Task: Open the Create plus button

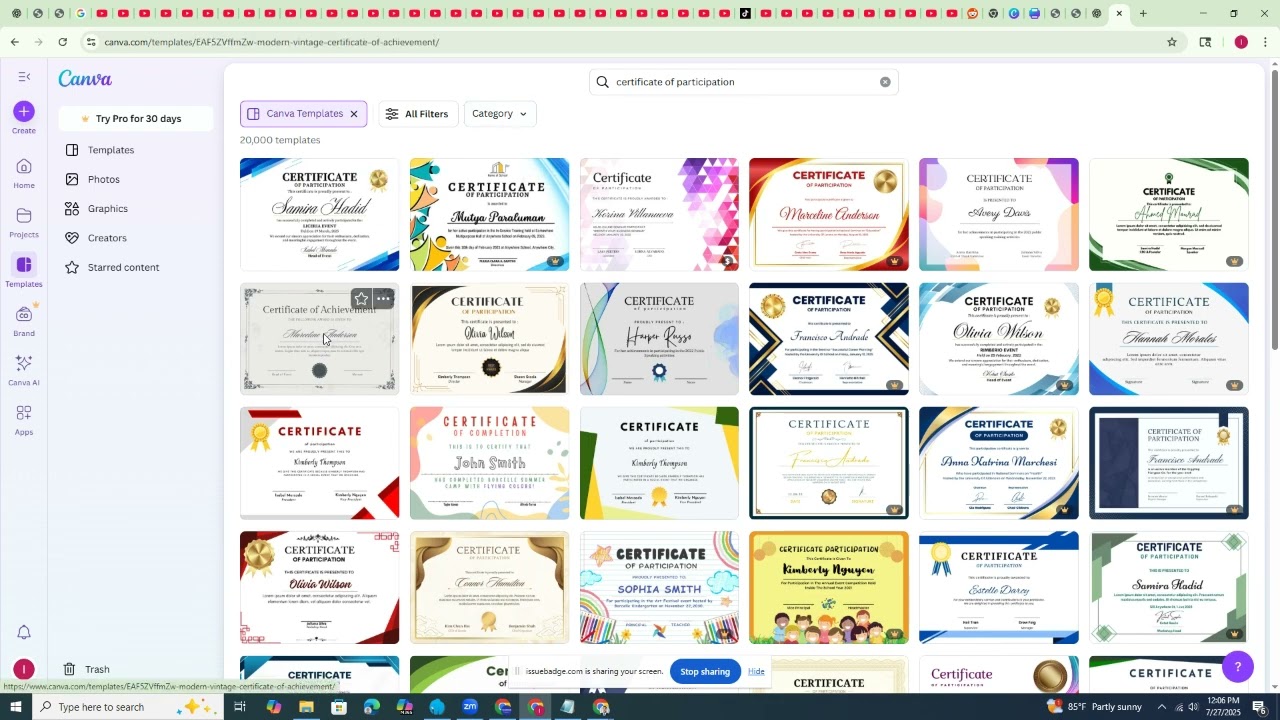Action: click(24, 111)
